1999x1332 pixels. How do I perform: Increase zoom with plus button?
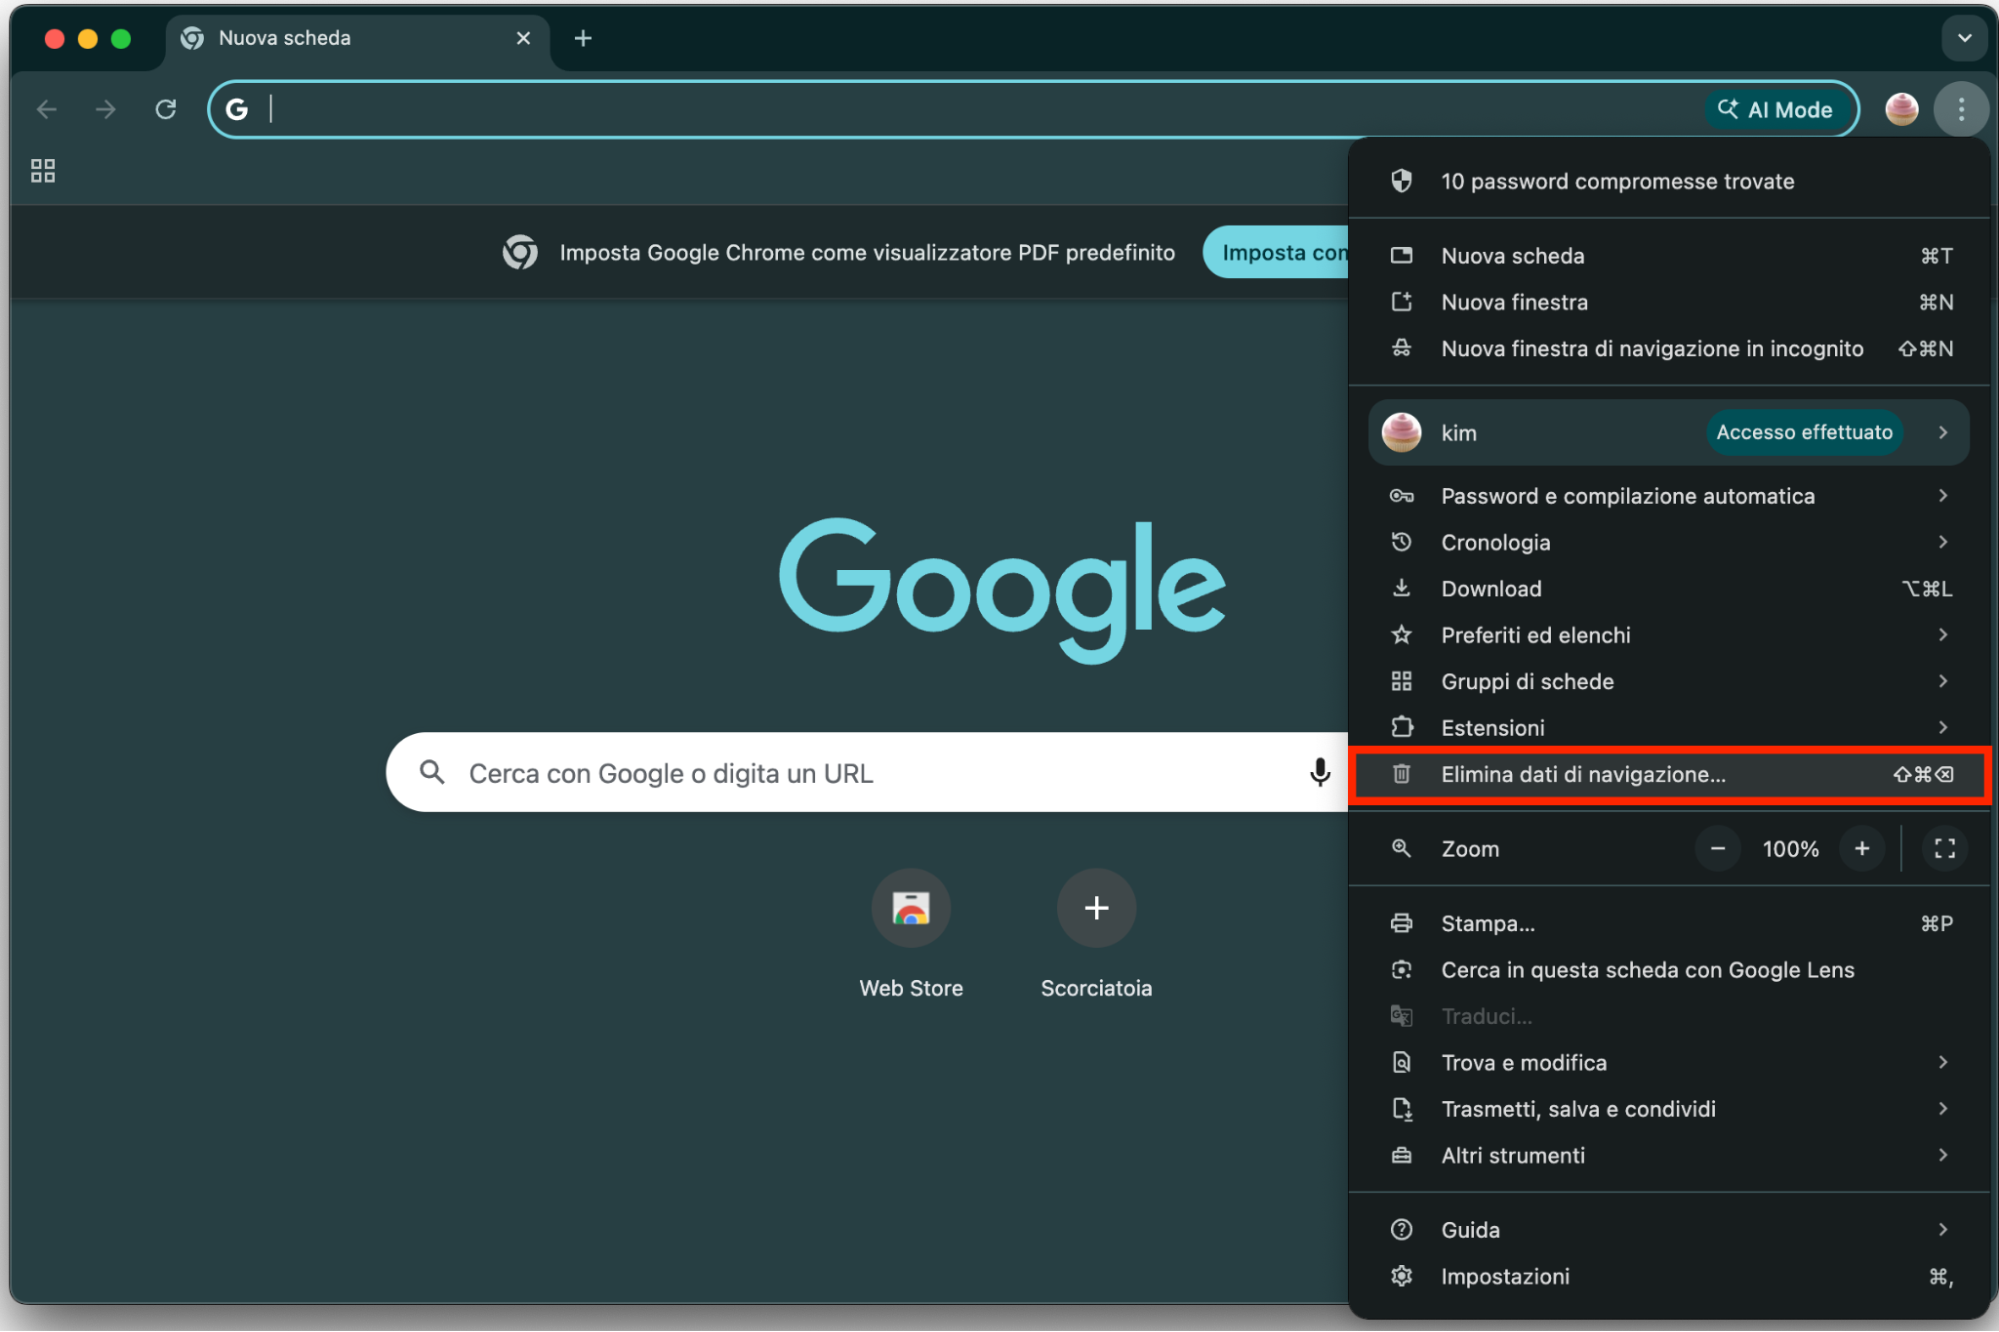[x=1861, y=849]
